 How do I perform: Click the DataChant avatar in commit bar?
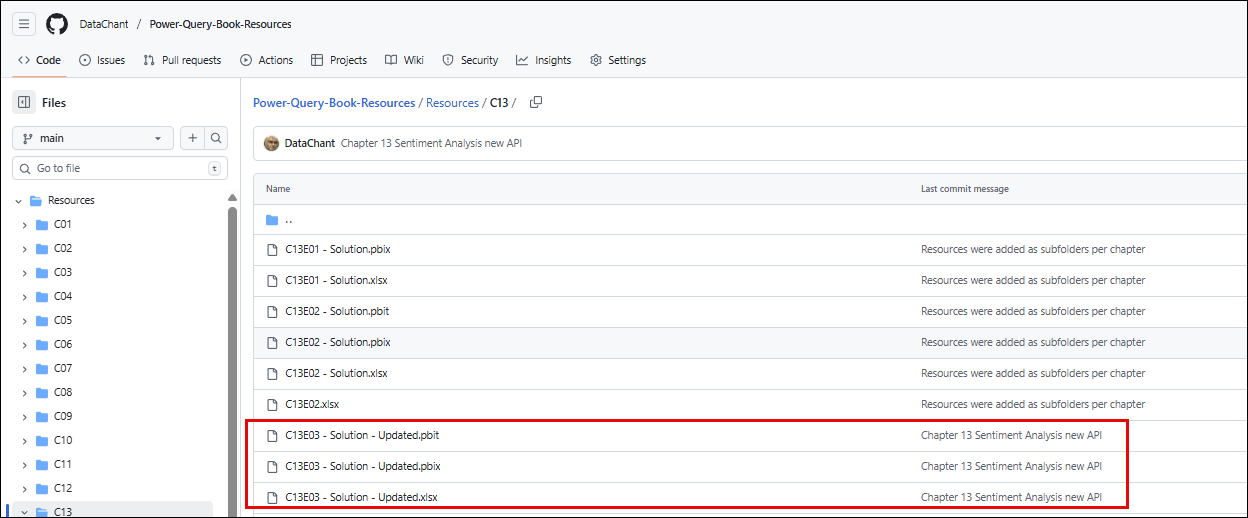(271, 143)
